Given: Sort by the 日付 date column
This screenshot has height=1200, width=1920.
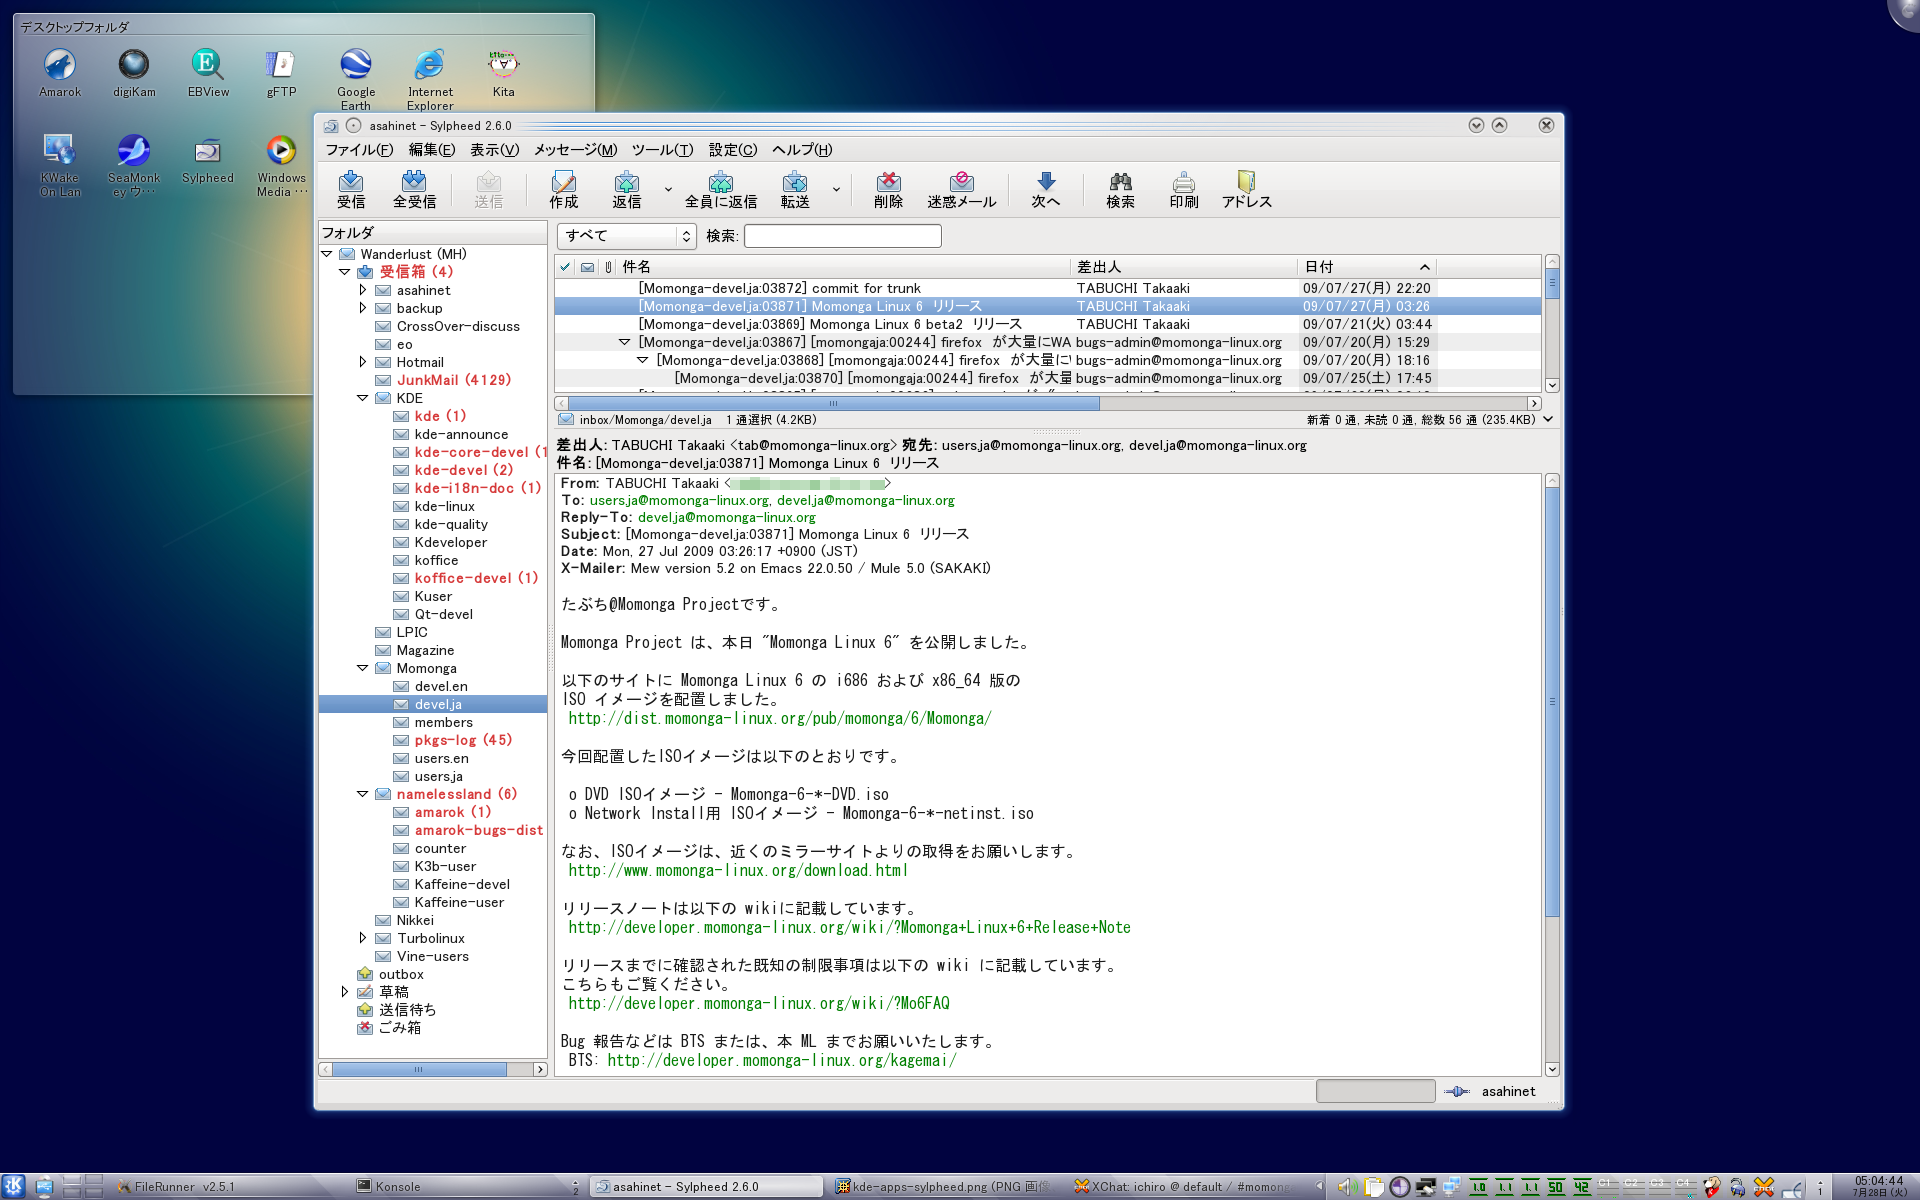Looking at the screenshot, I should point(1366,267).
